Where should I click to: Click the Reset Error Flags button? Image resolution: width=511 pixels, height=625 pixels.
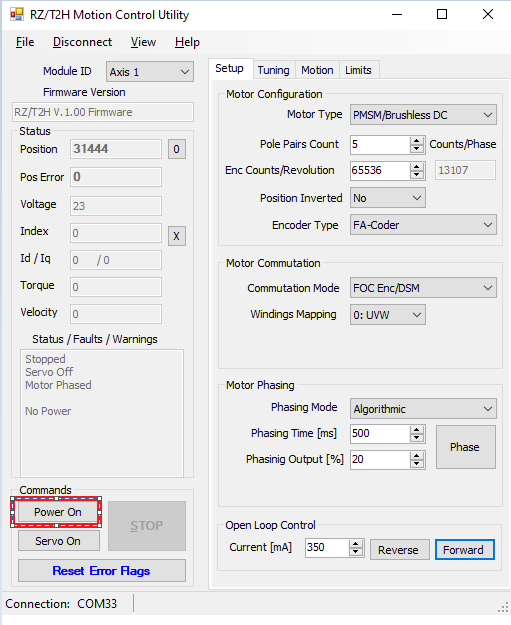[102, 571]
